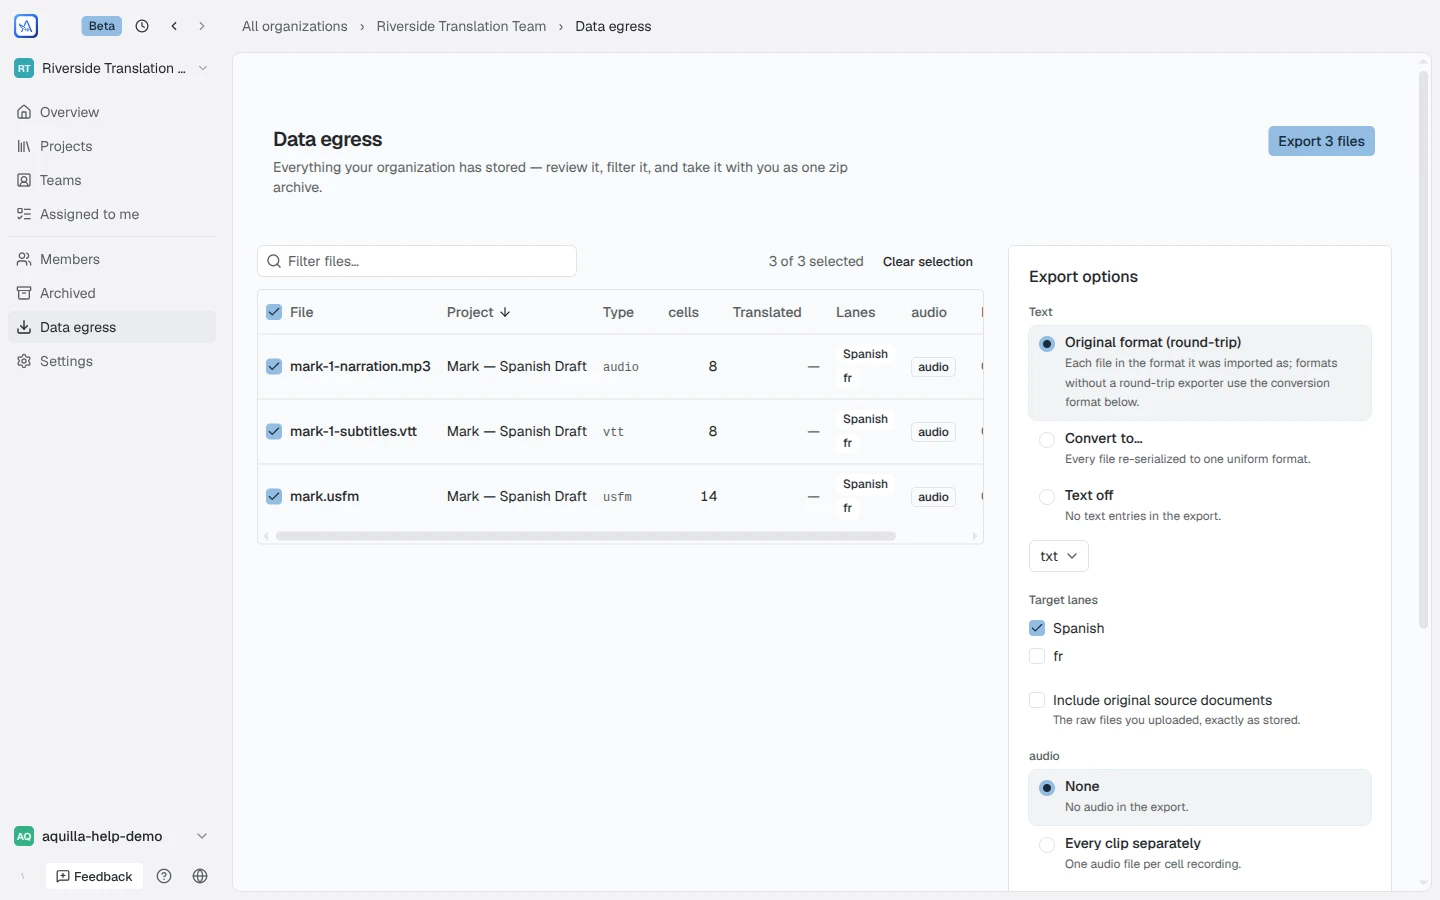
Task: Click the globe language icon
Action: (x=200, y=876)
